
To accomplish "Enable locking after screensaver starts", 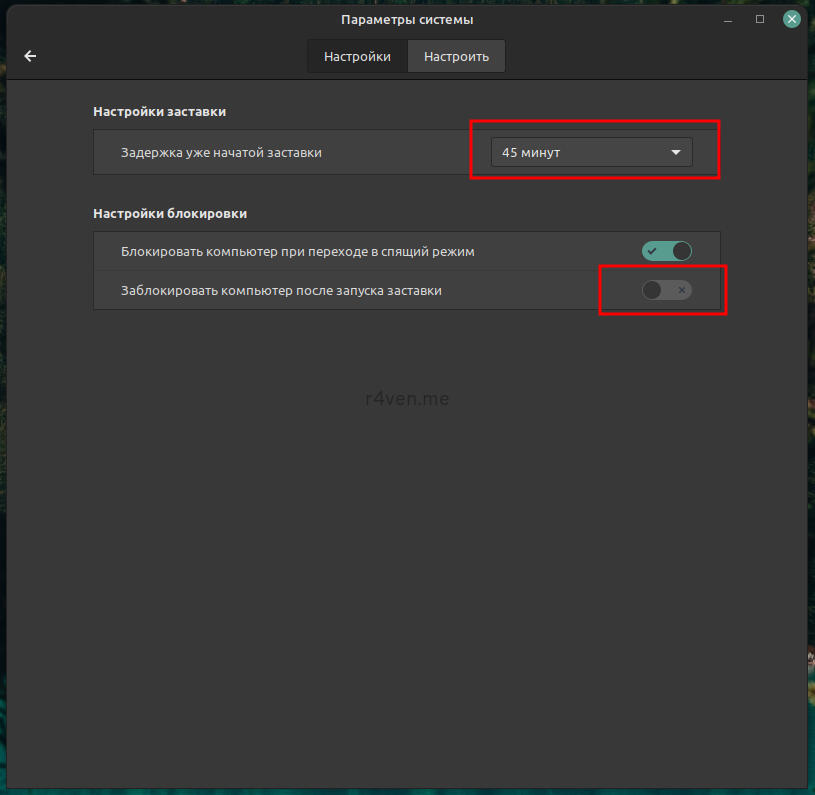I will (x=667, y=290).
